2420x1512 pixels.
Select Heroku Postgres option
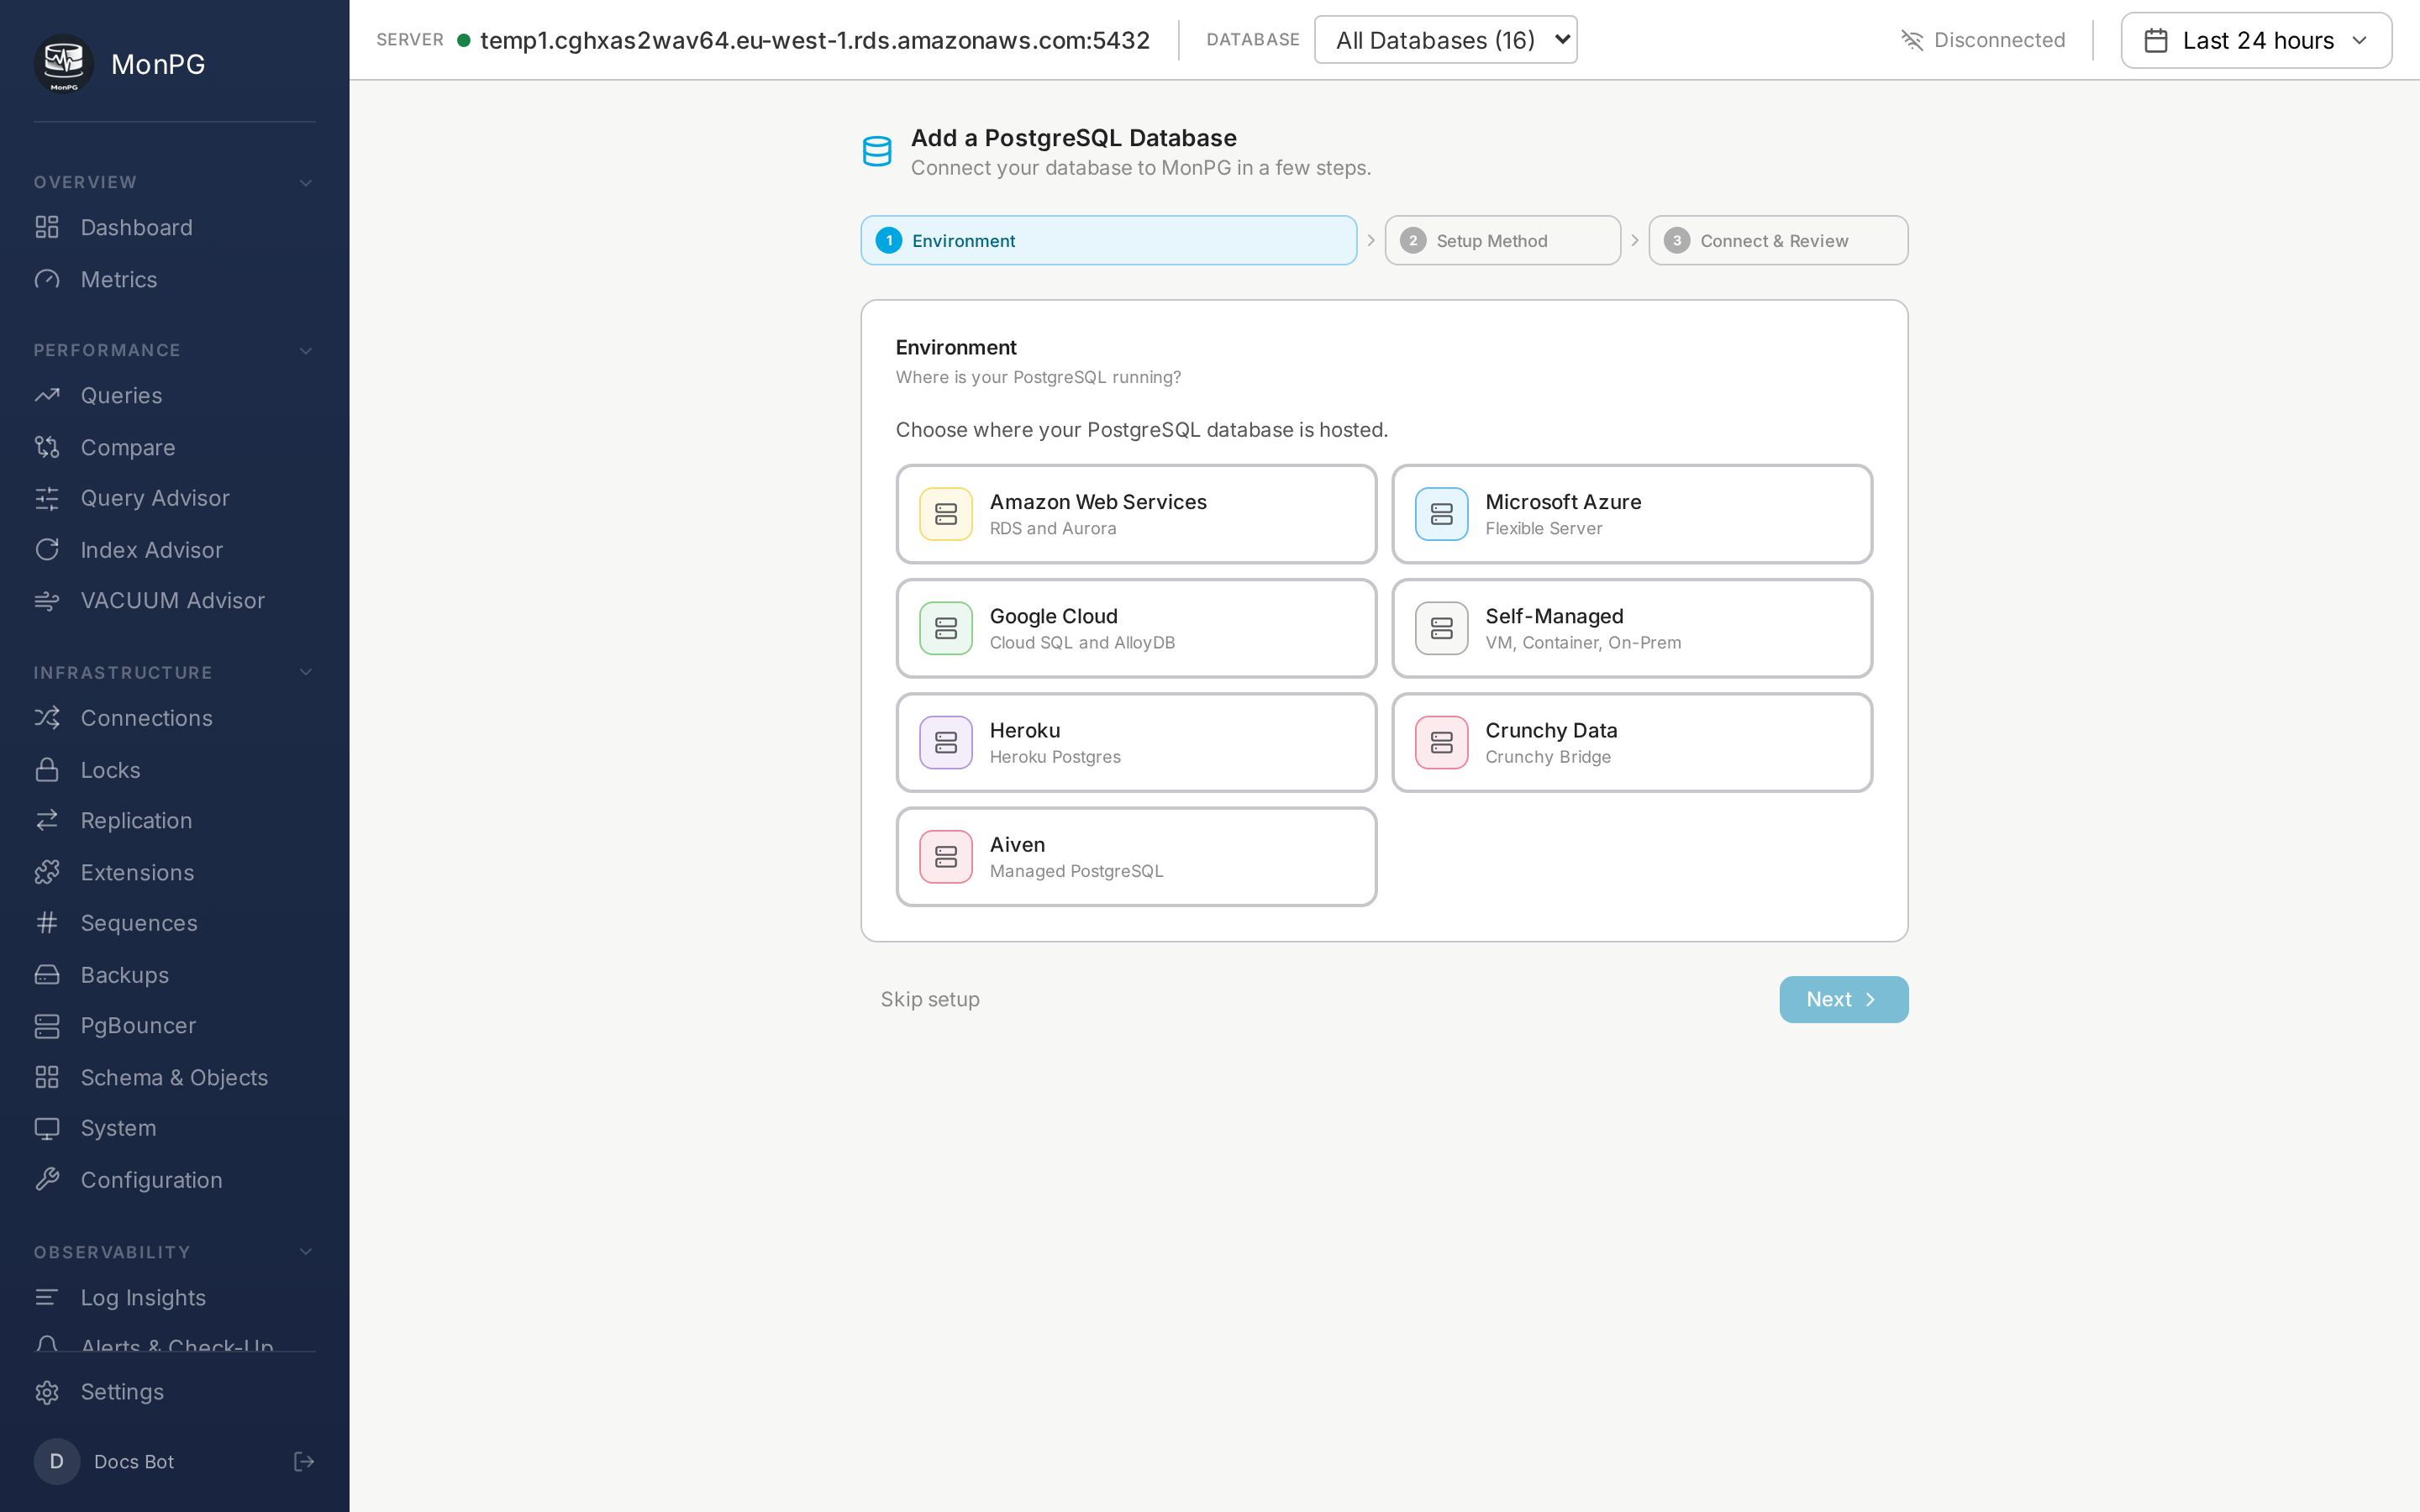(1136, 742)
